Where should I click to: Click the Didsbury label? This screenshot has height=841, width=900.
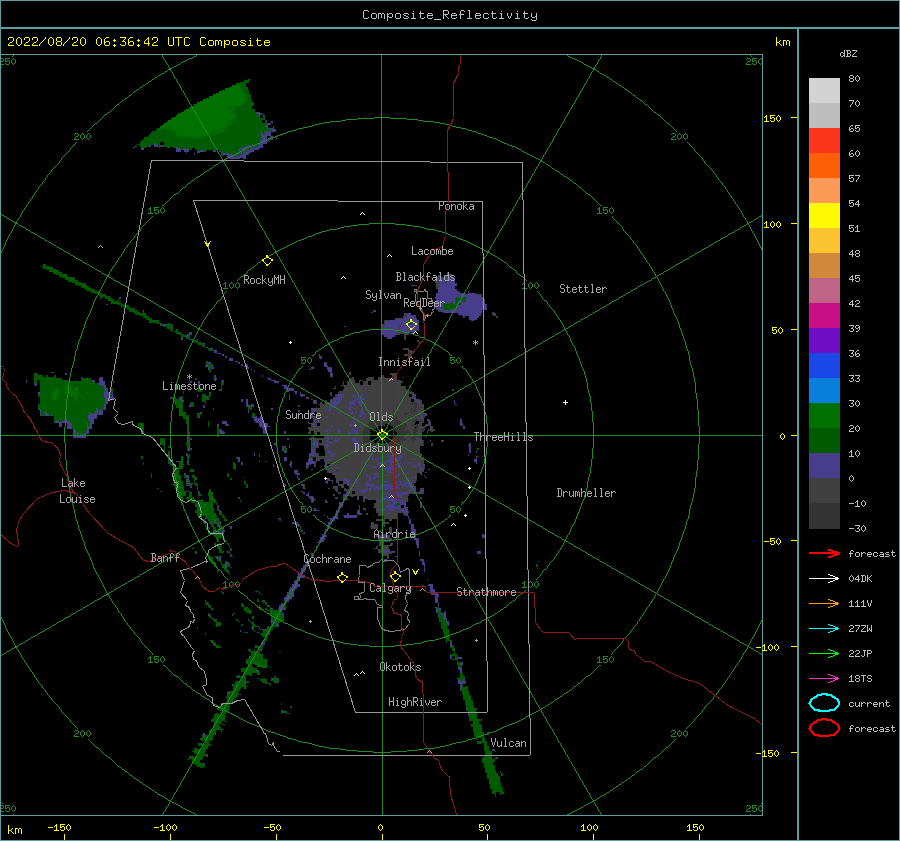377,448
